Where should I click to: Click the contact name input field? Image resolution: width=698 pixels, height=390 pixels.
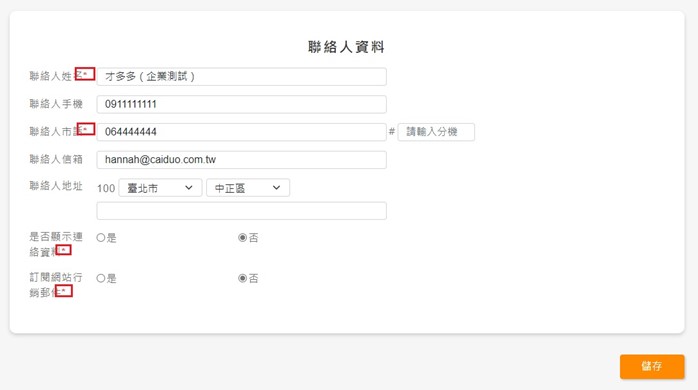coord(241,77)
